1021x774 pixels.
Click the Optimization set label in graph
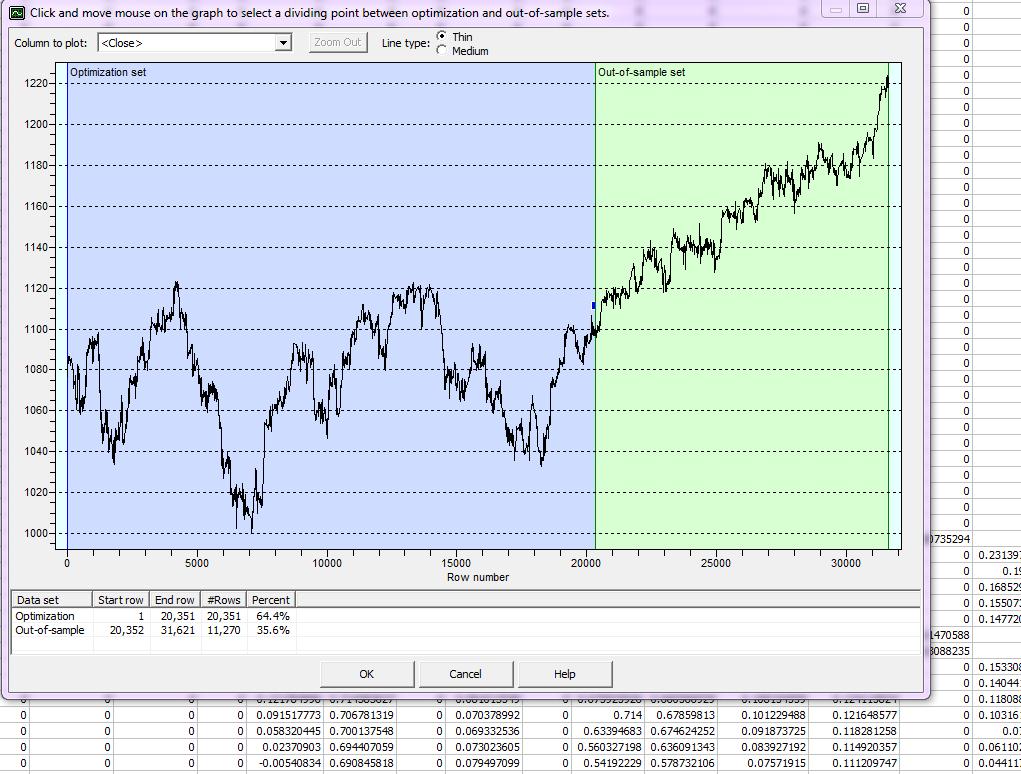[x=108, y=72]
